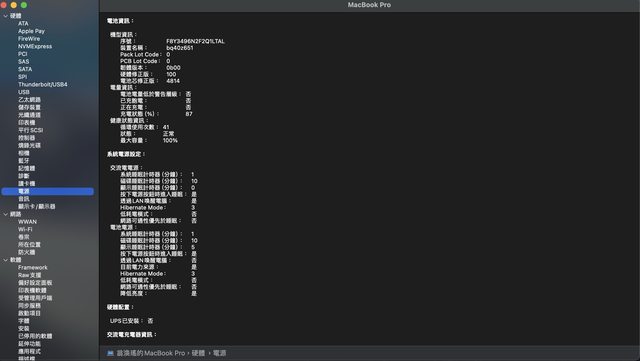Select Apple Pay in the sidebar

31,31
